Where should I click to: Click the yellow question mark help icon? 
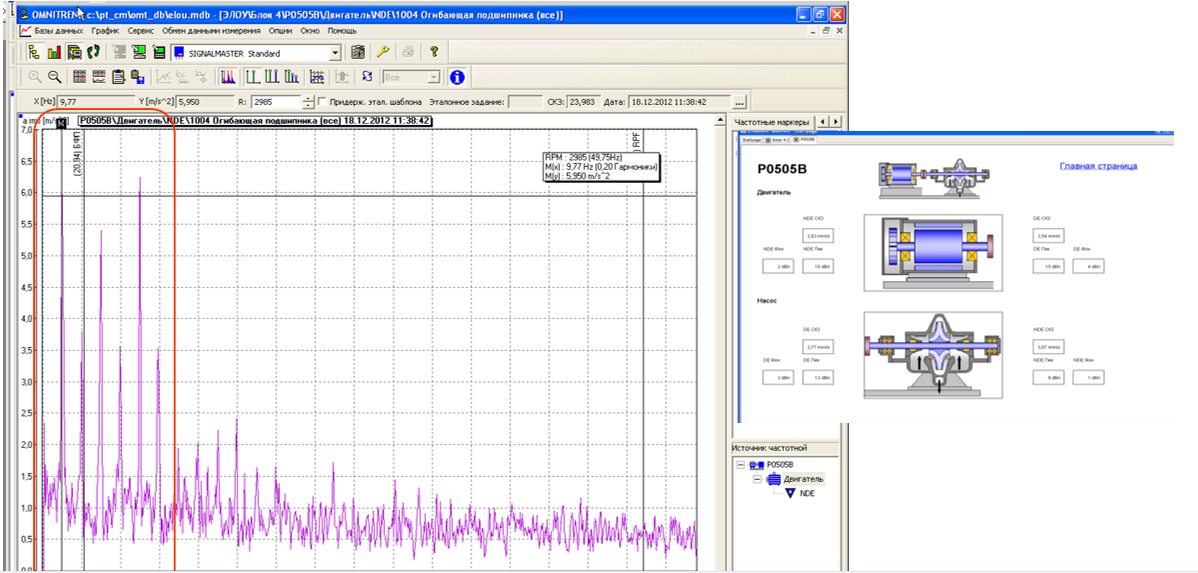pyautogui.click(x=433, y=52)
